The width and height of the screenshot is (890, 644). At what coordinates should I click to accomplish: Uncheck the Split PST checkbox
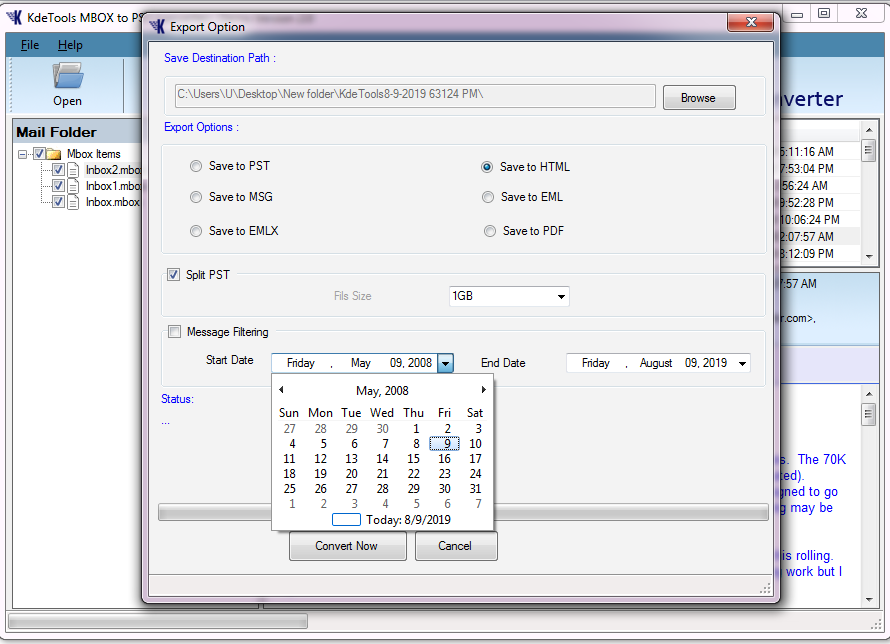(x=174, y=275)
